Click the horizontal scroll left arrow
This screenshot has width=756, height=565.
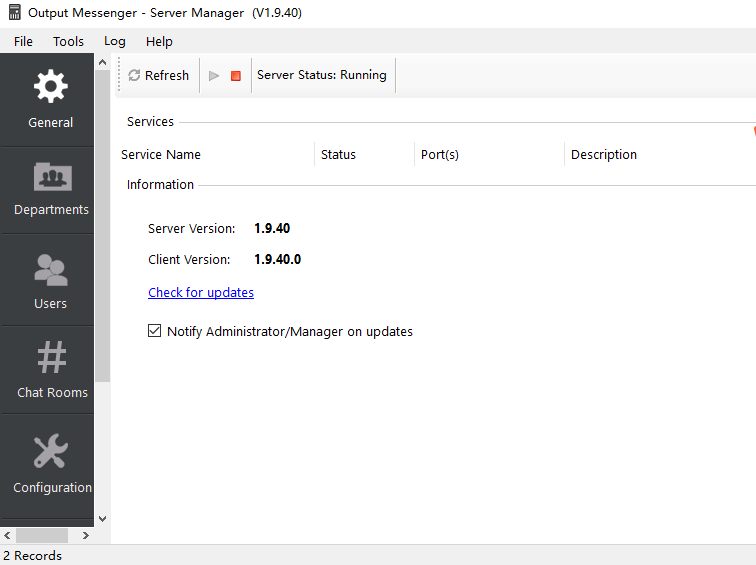pos(7,535)
